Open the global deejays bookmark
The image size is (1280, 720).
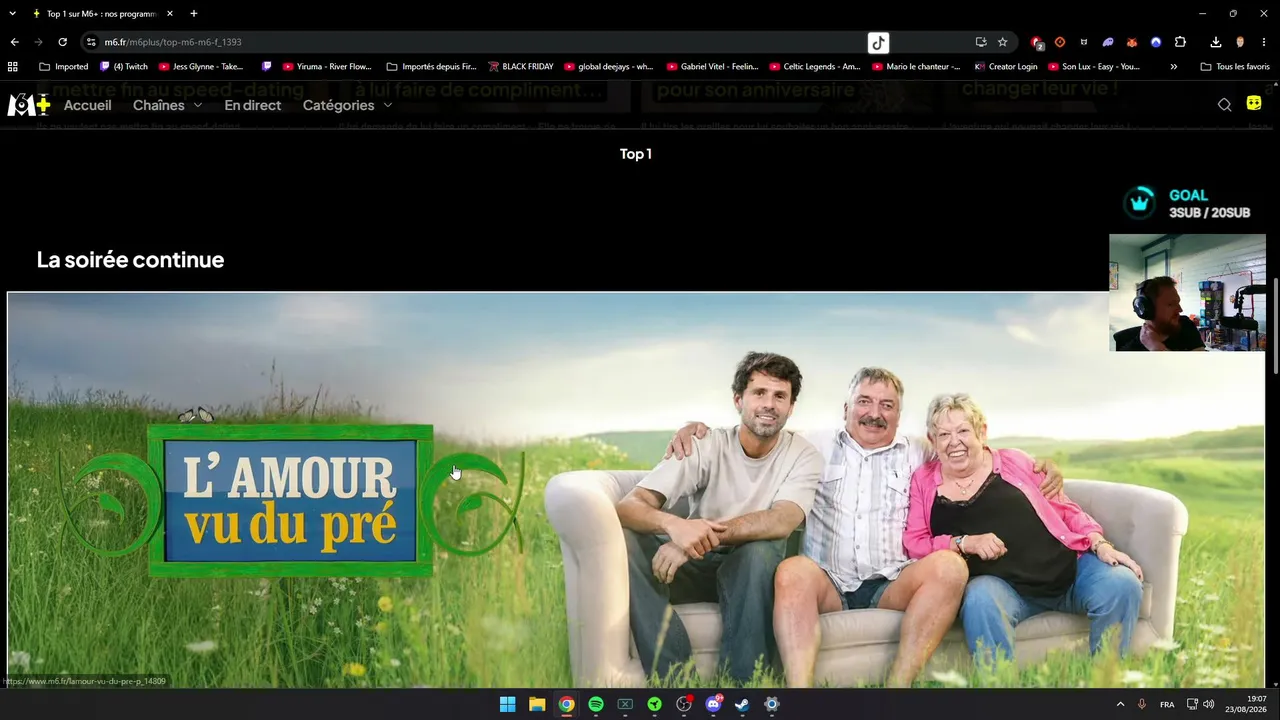[609, 67]
